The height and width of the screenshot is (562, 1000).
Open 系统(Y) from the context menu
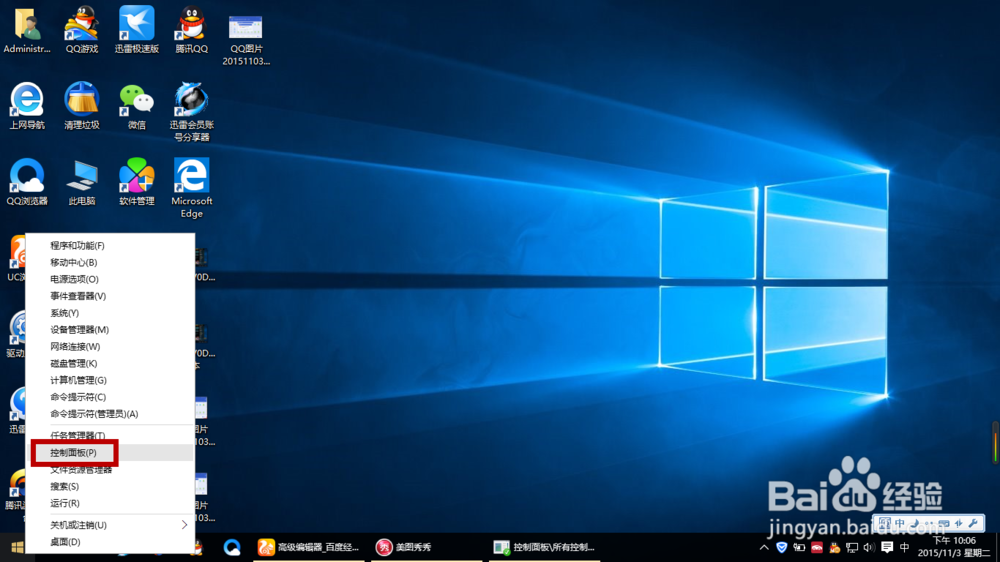[x=110, y=313]
